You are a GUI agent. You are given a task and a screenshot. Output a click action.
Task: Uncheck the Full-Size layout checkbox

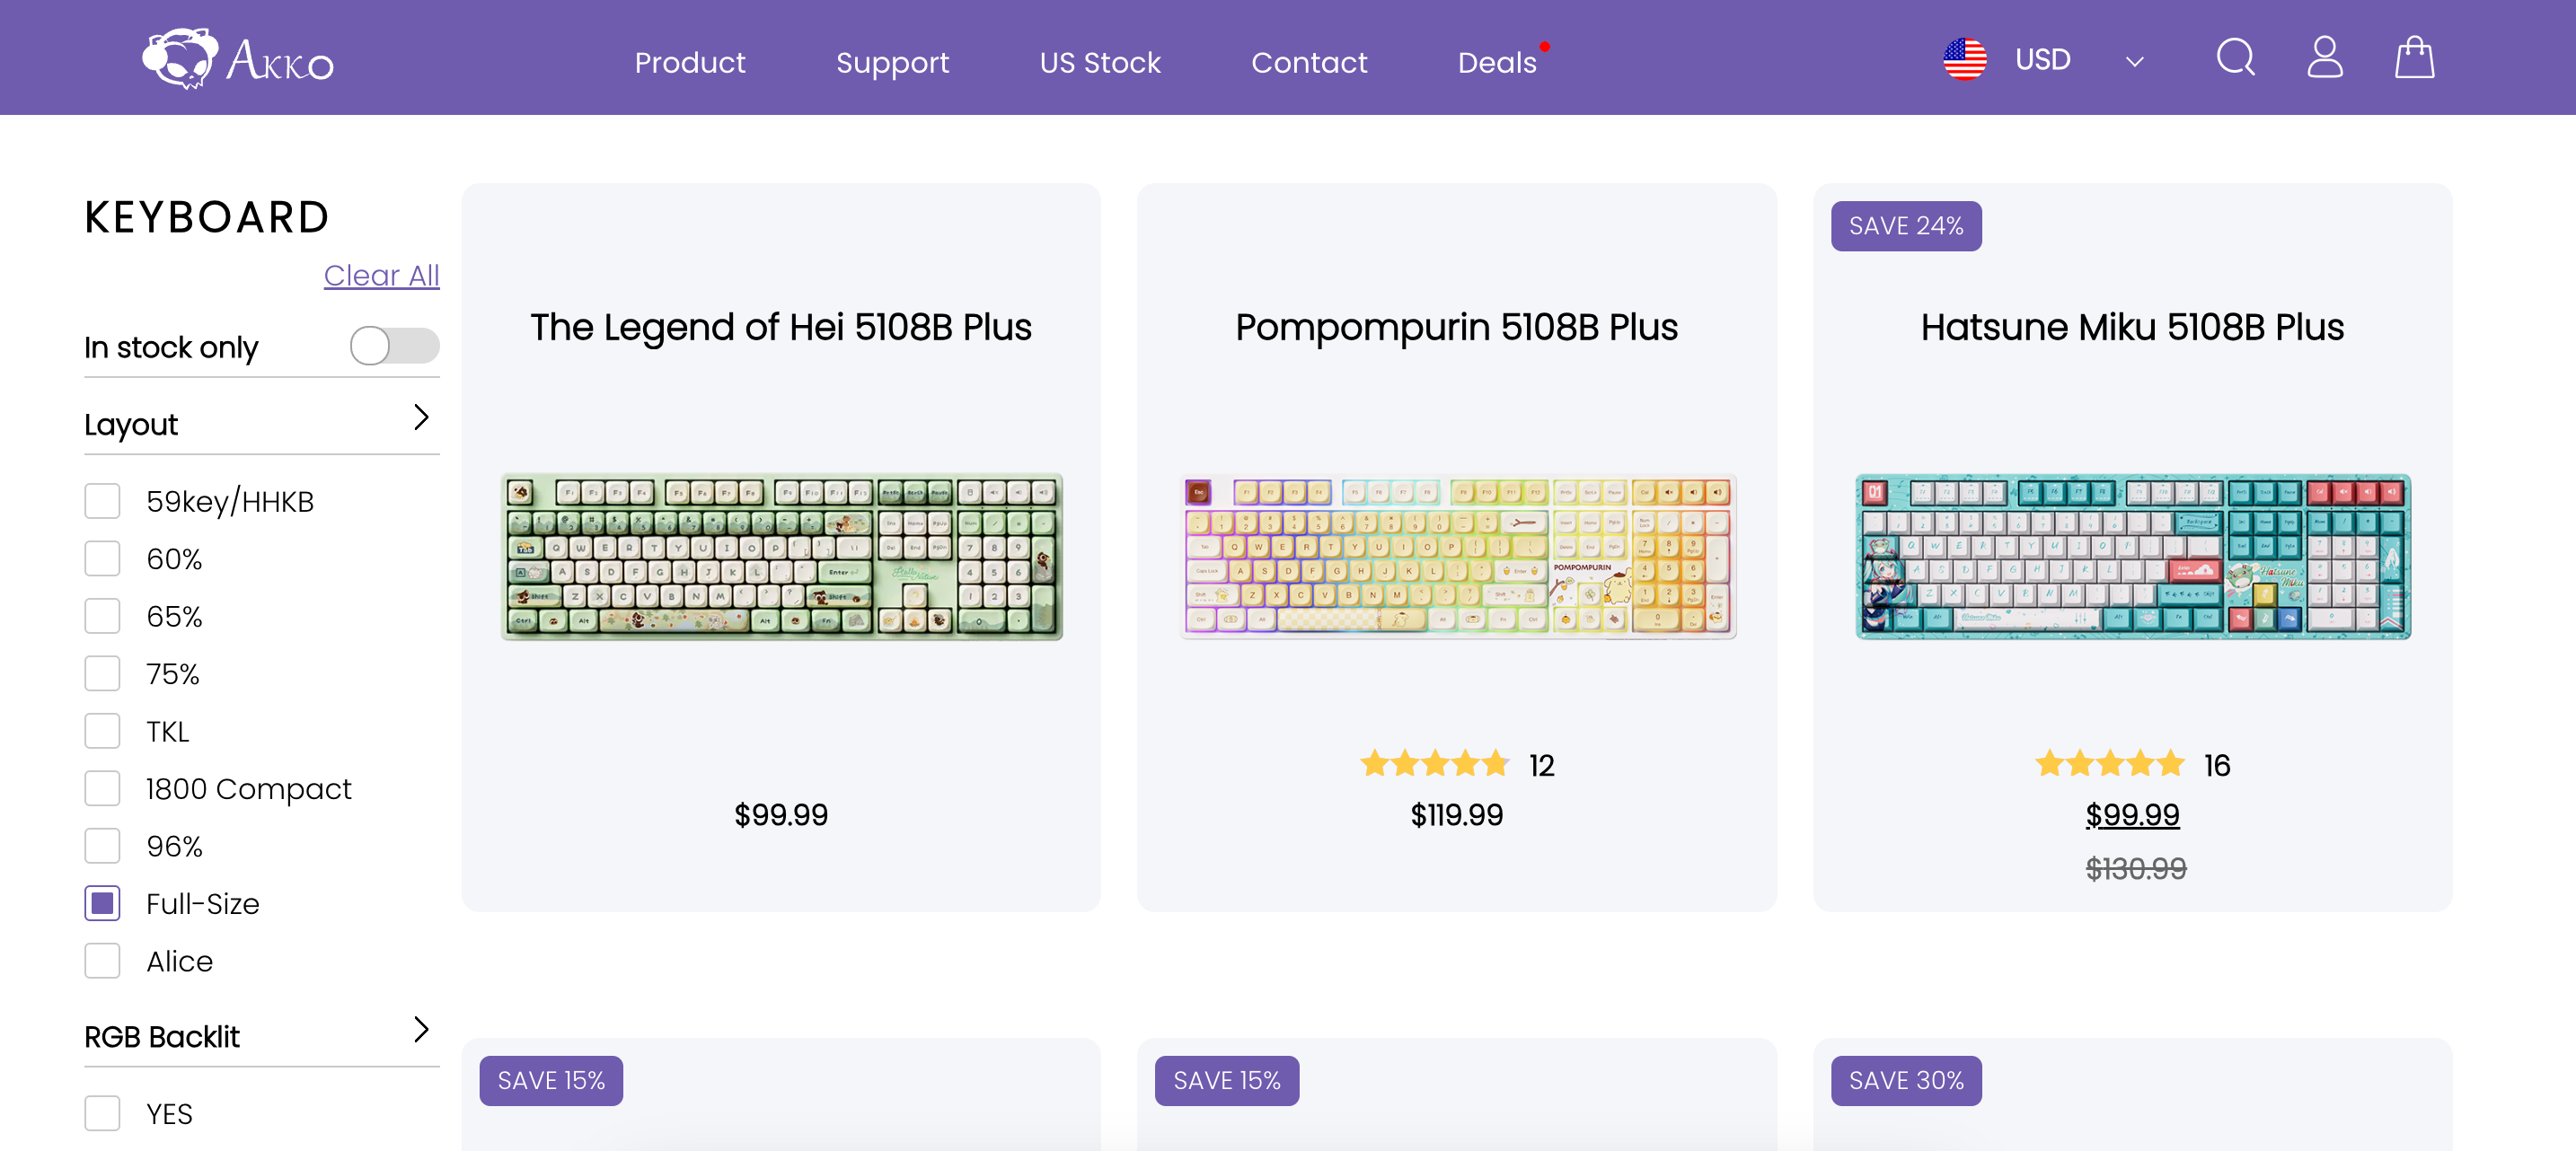point(102,904)
